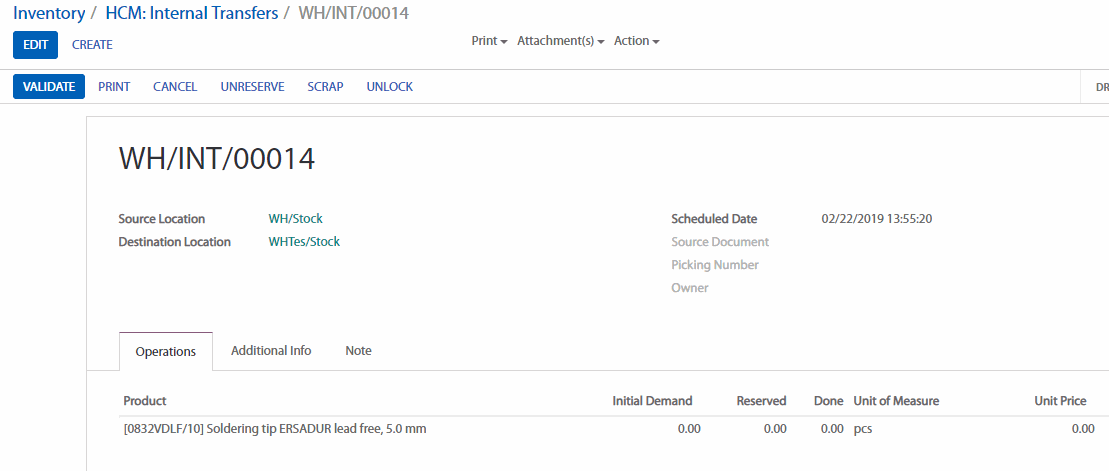The image size is (1109, 471).
Task: Click the UNLOCK button
Action: point(389,87)
